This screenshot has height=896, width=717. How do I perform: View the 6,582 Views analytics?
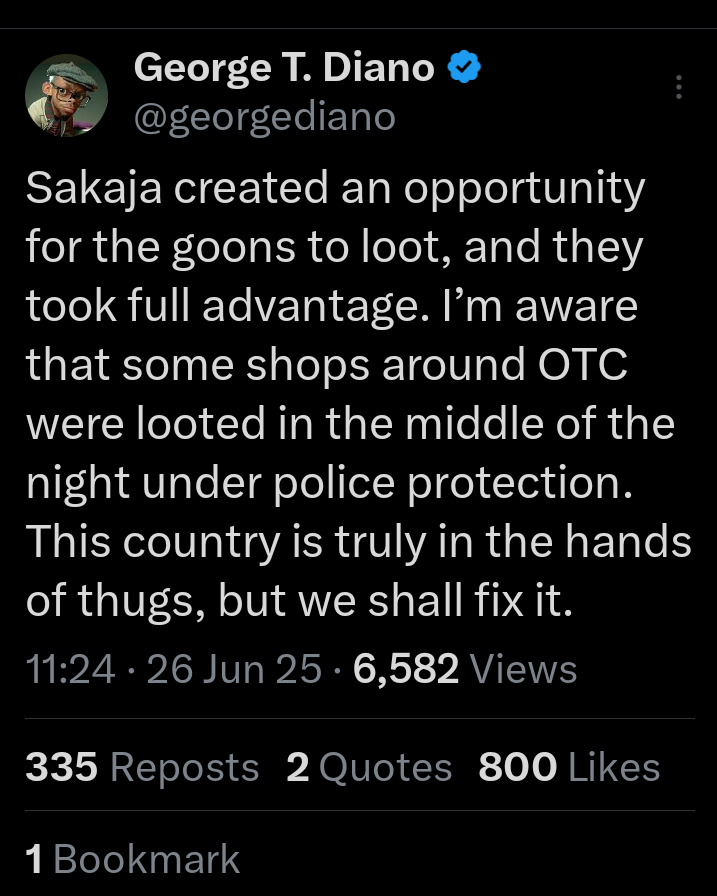(x=465, y=669)
